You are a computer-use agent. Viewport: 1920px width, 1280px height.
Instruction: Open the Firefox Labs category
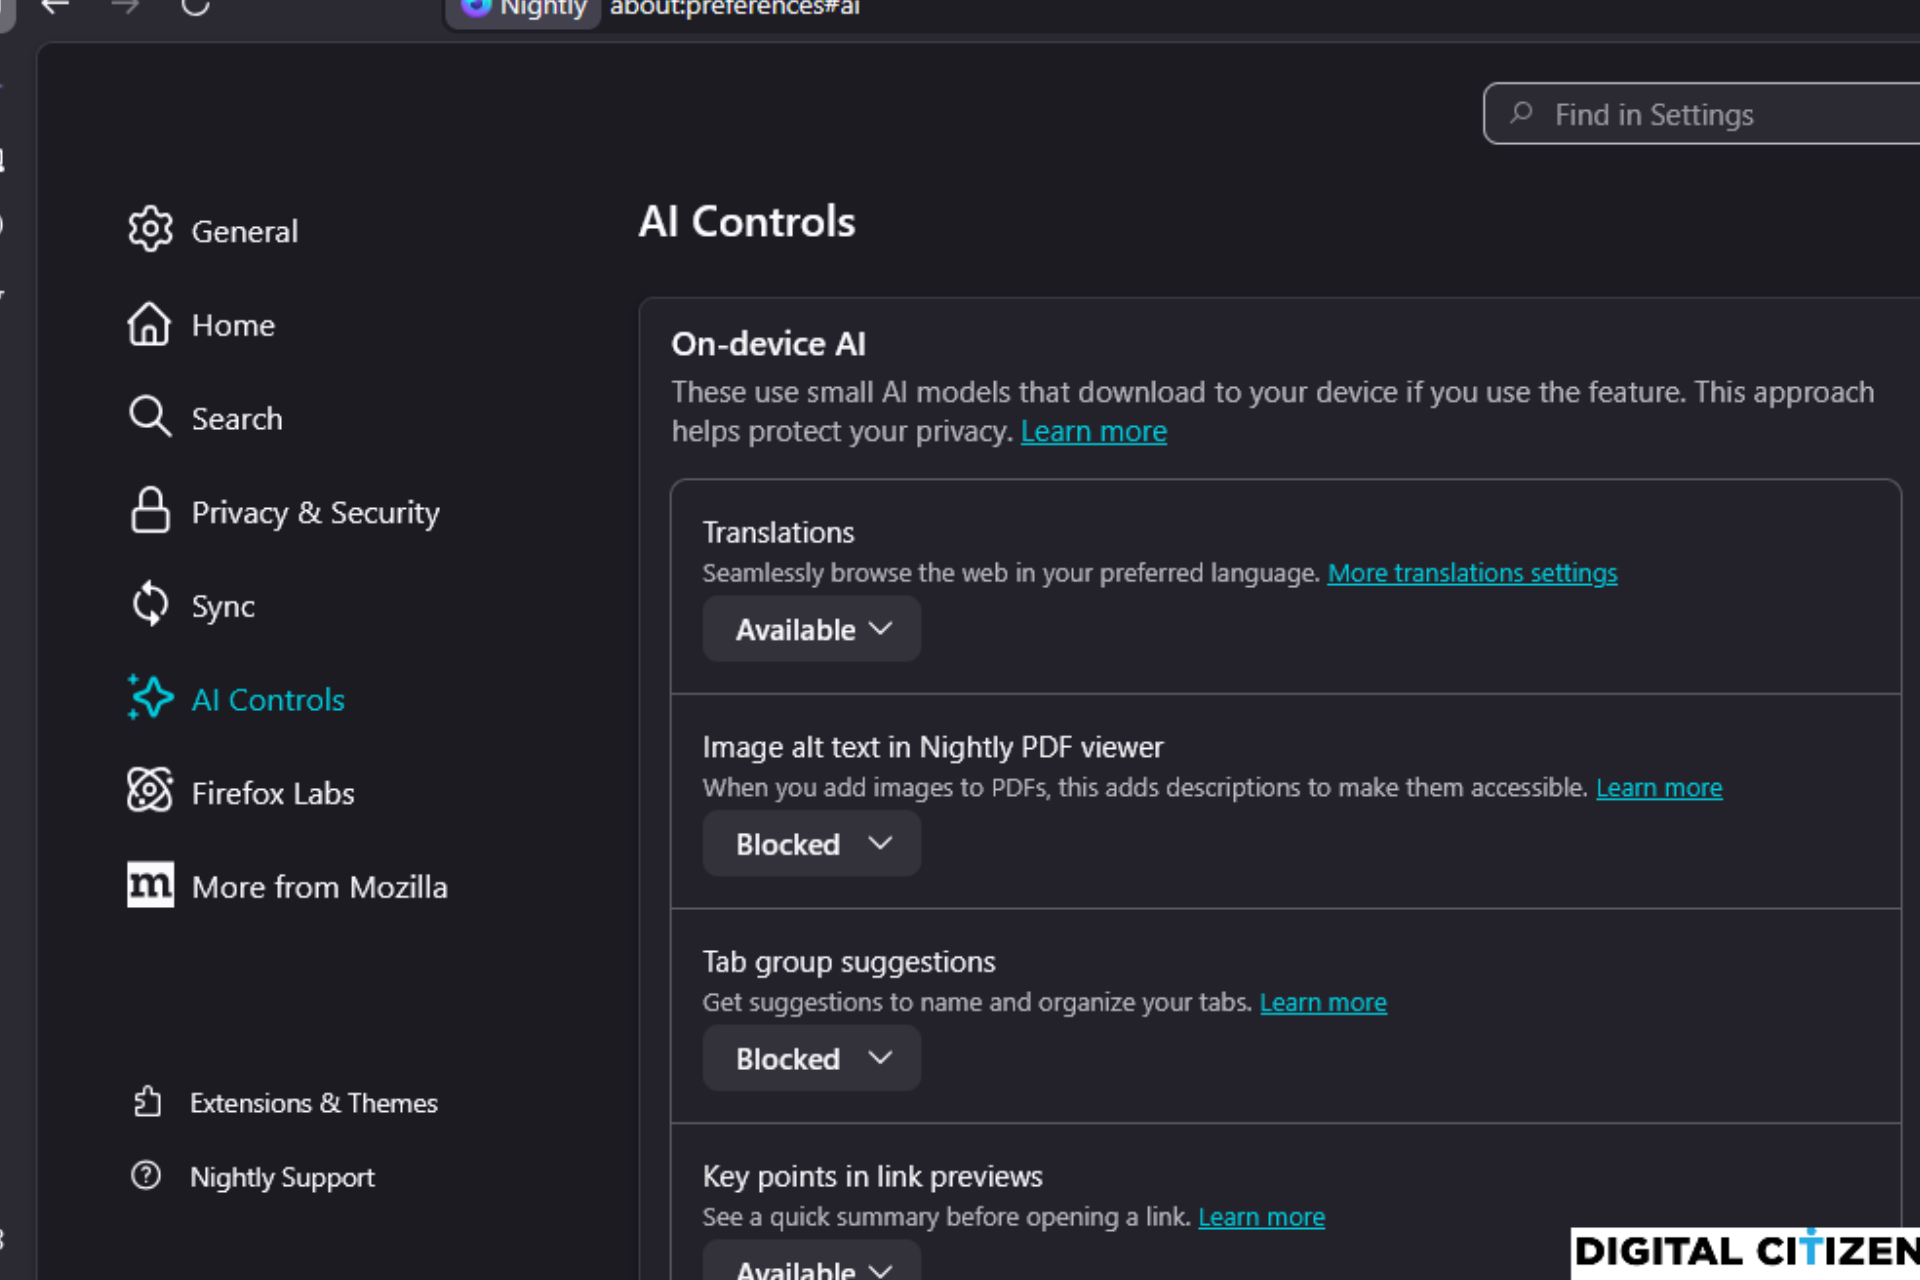(x=273, y=793)
